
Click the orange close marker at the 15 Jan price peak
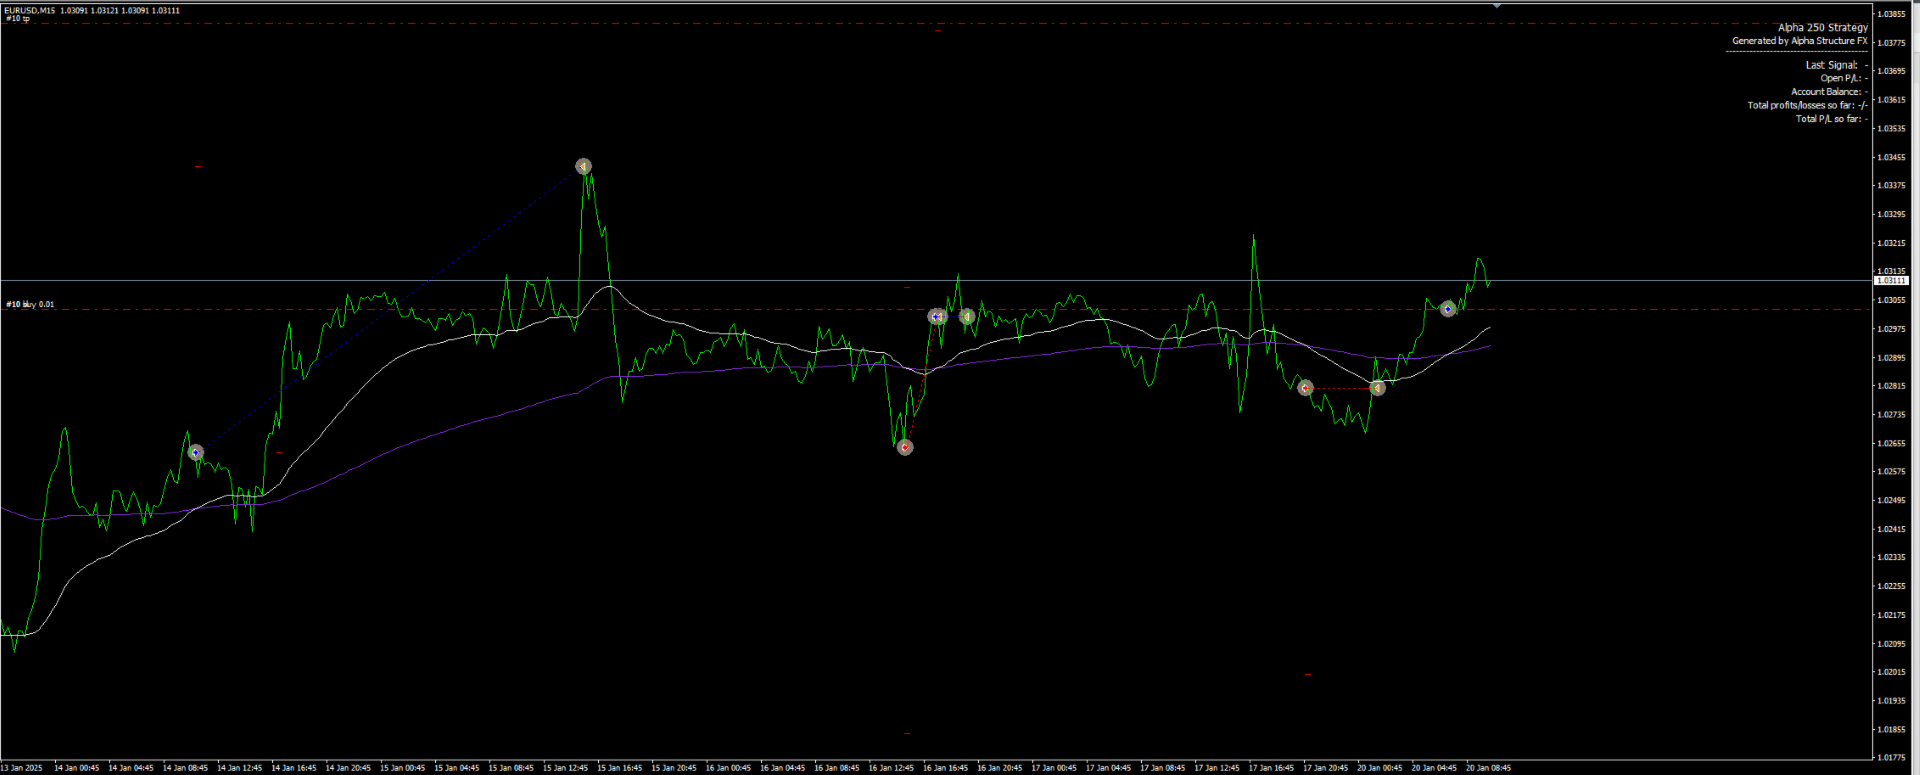coord(584,166)
